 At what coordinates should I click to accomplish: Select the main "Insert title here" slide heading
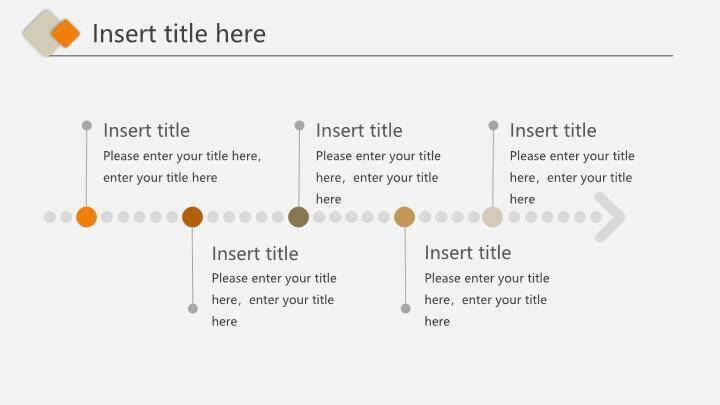[179, 34]
